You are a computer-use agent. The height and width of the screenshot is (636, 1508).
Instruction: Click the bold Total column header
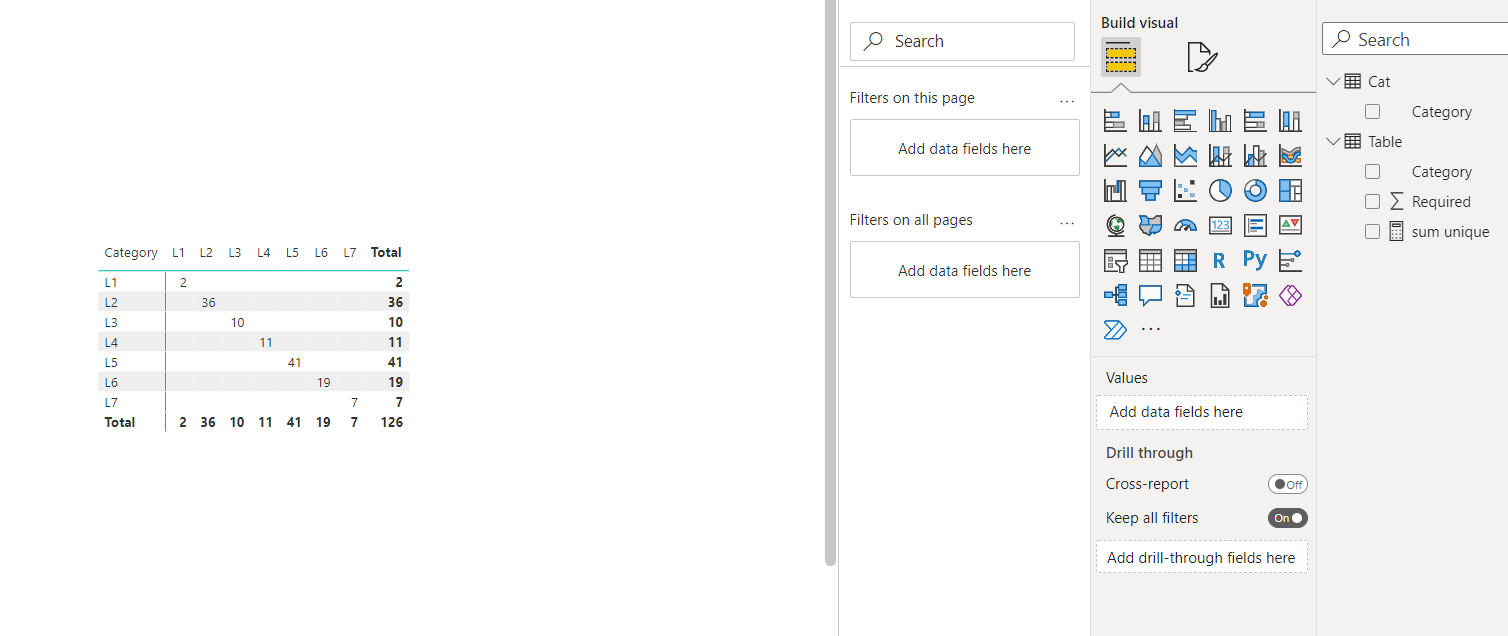[386, 253]
